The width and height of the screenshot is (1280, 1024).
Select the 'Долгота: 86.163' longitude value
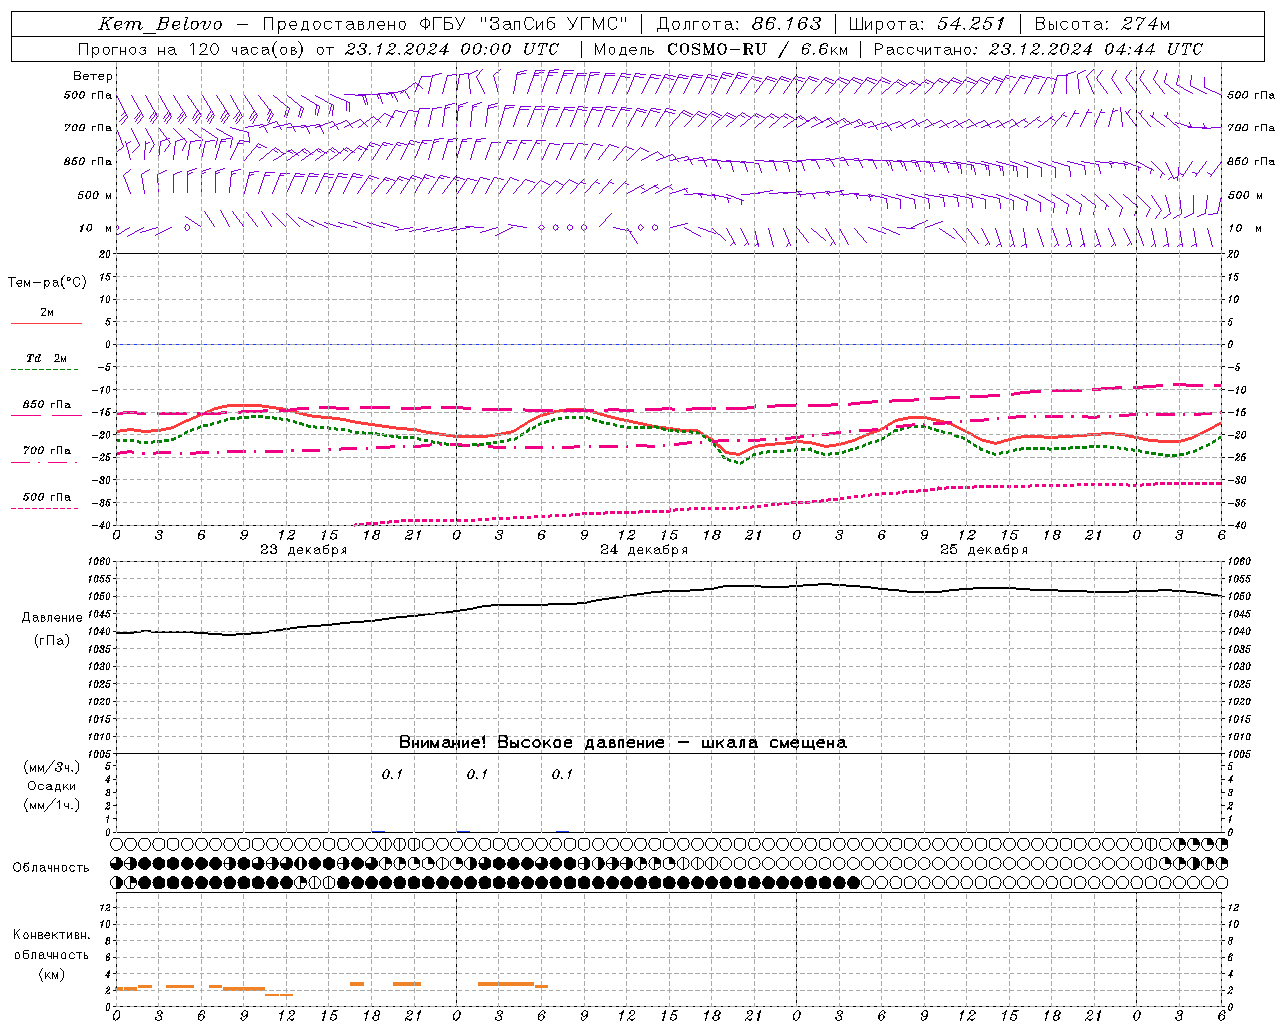(739, 24)
